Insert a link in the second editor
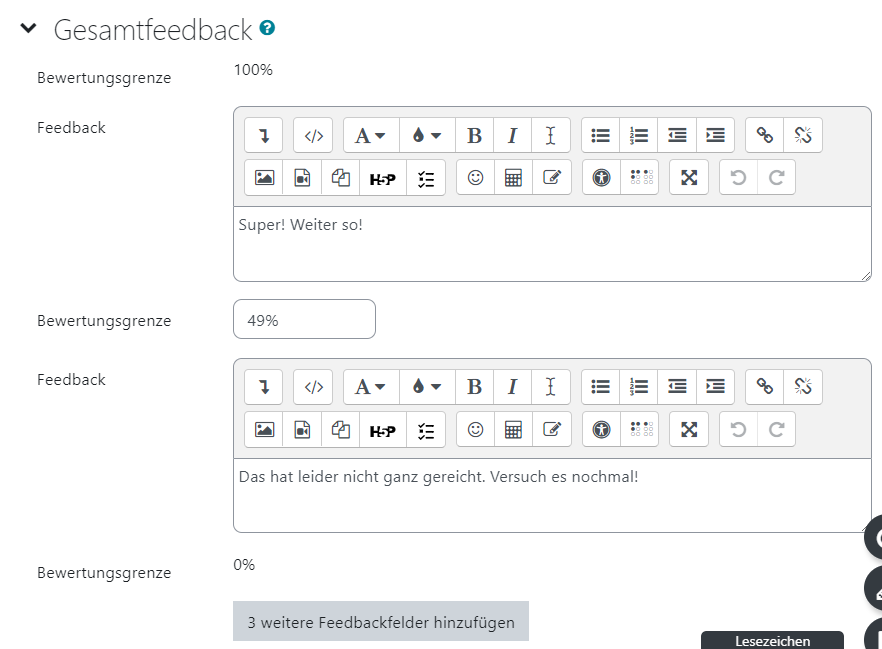This screenshot has height=649, width=882. [764, 387]
